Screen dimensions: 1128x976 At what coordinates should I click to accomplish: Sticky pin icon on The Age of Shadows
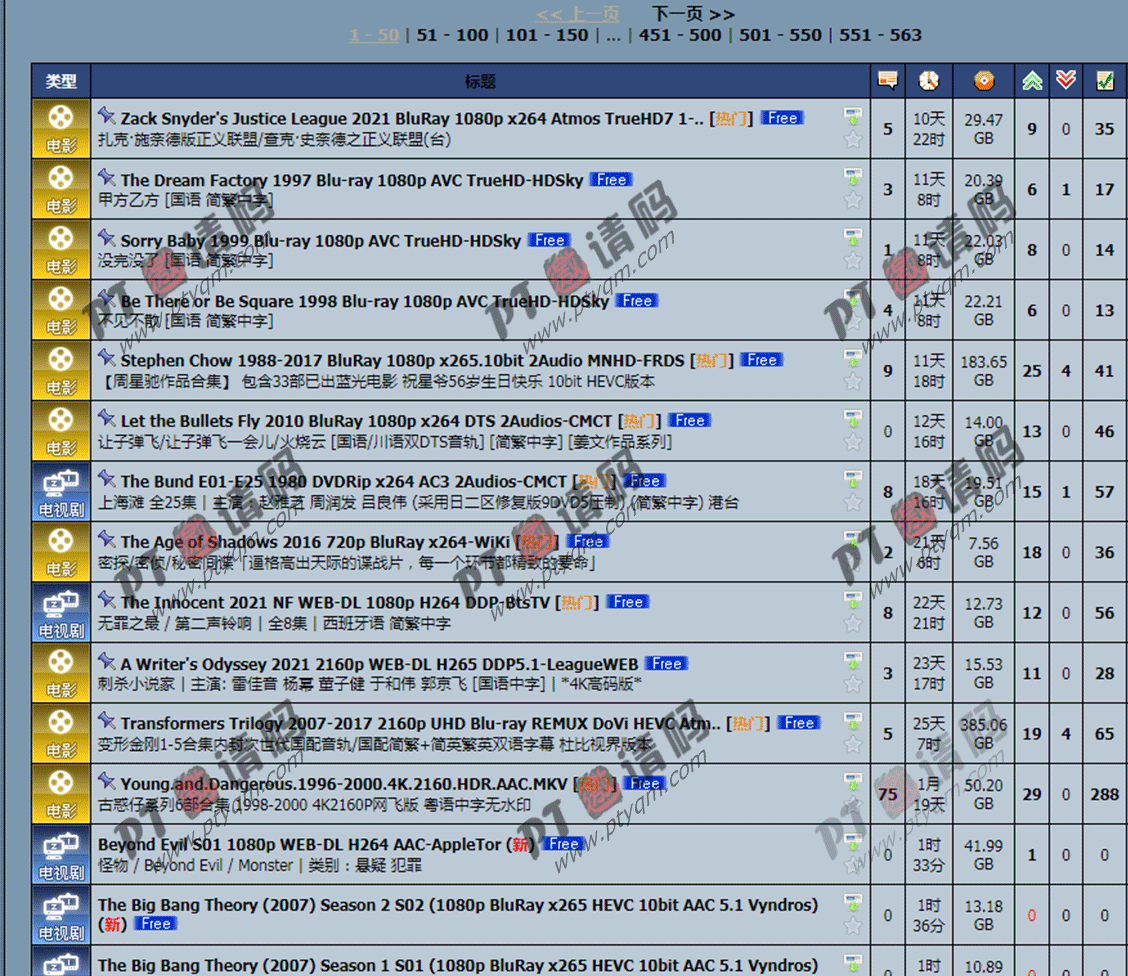[107, 539]
